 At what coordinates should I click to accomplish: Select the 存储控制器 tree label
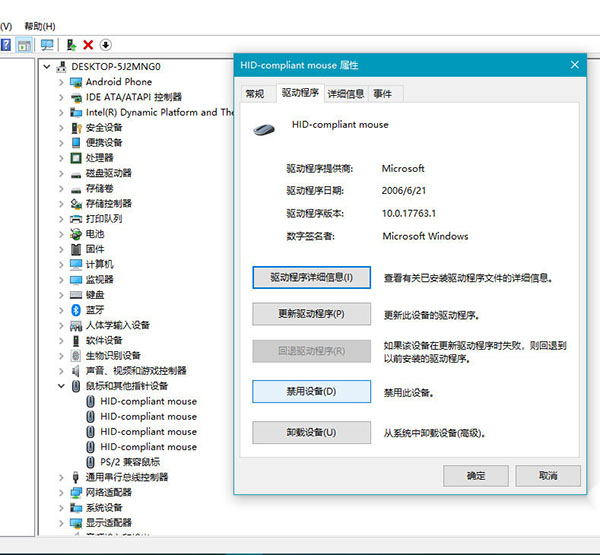tap(109, 204)
